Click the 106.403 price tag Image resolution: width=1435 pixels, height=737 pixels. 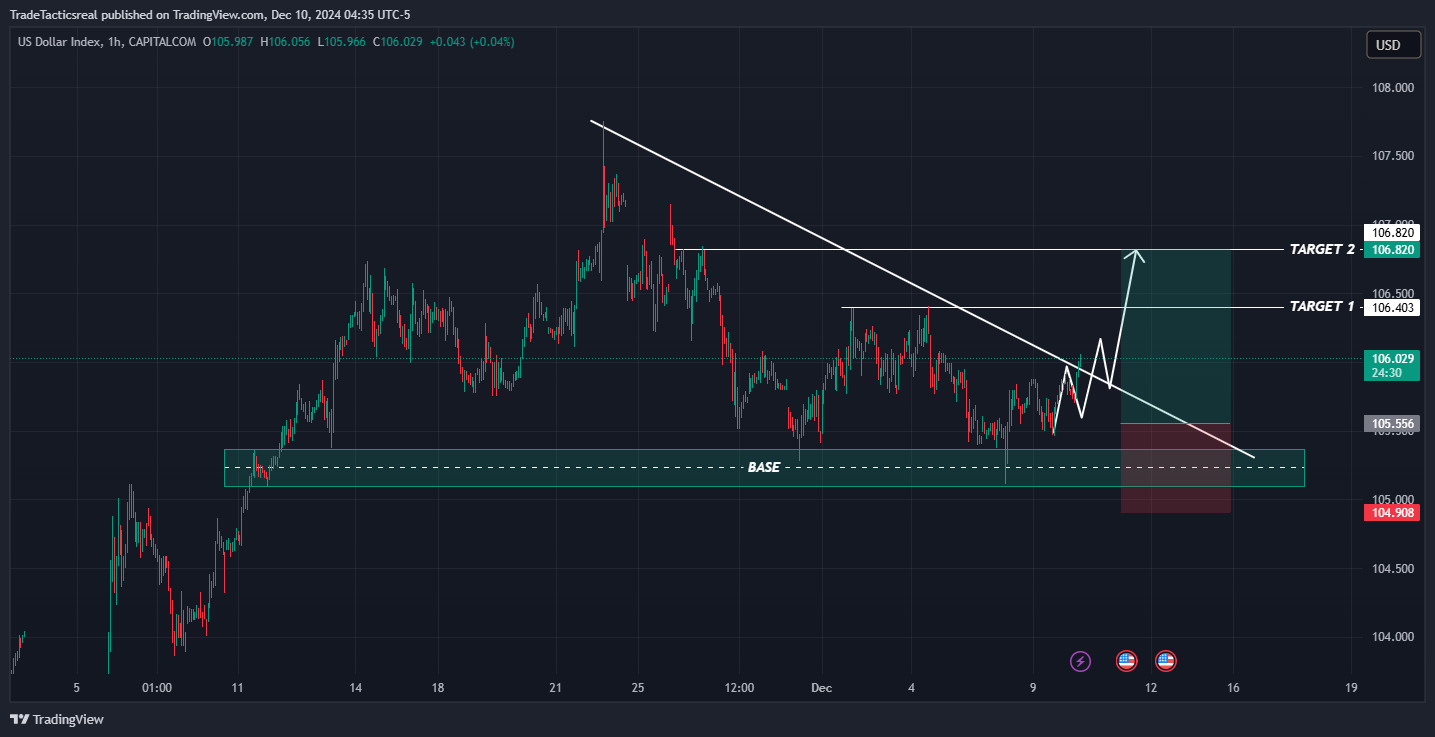(x=1393, y=308)
